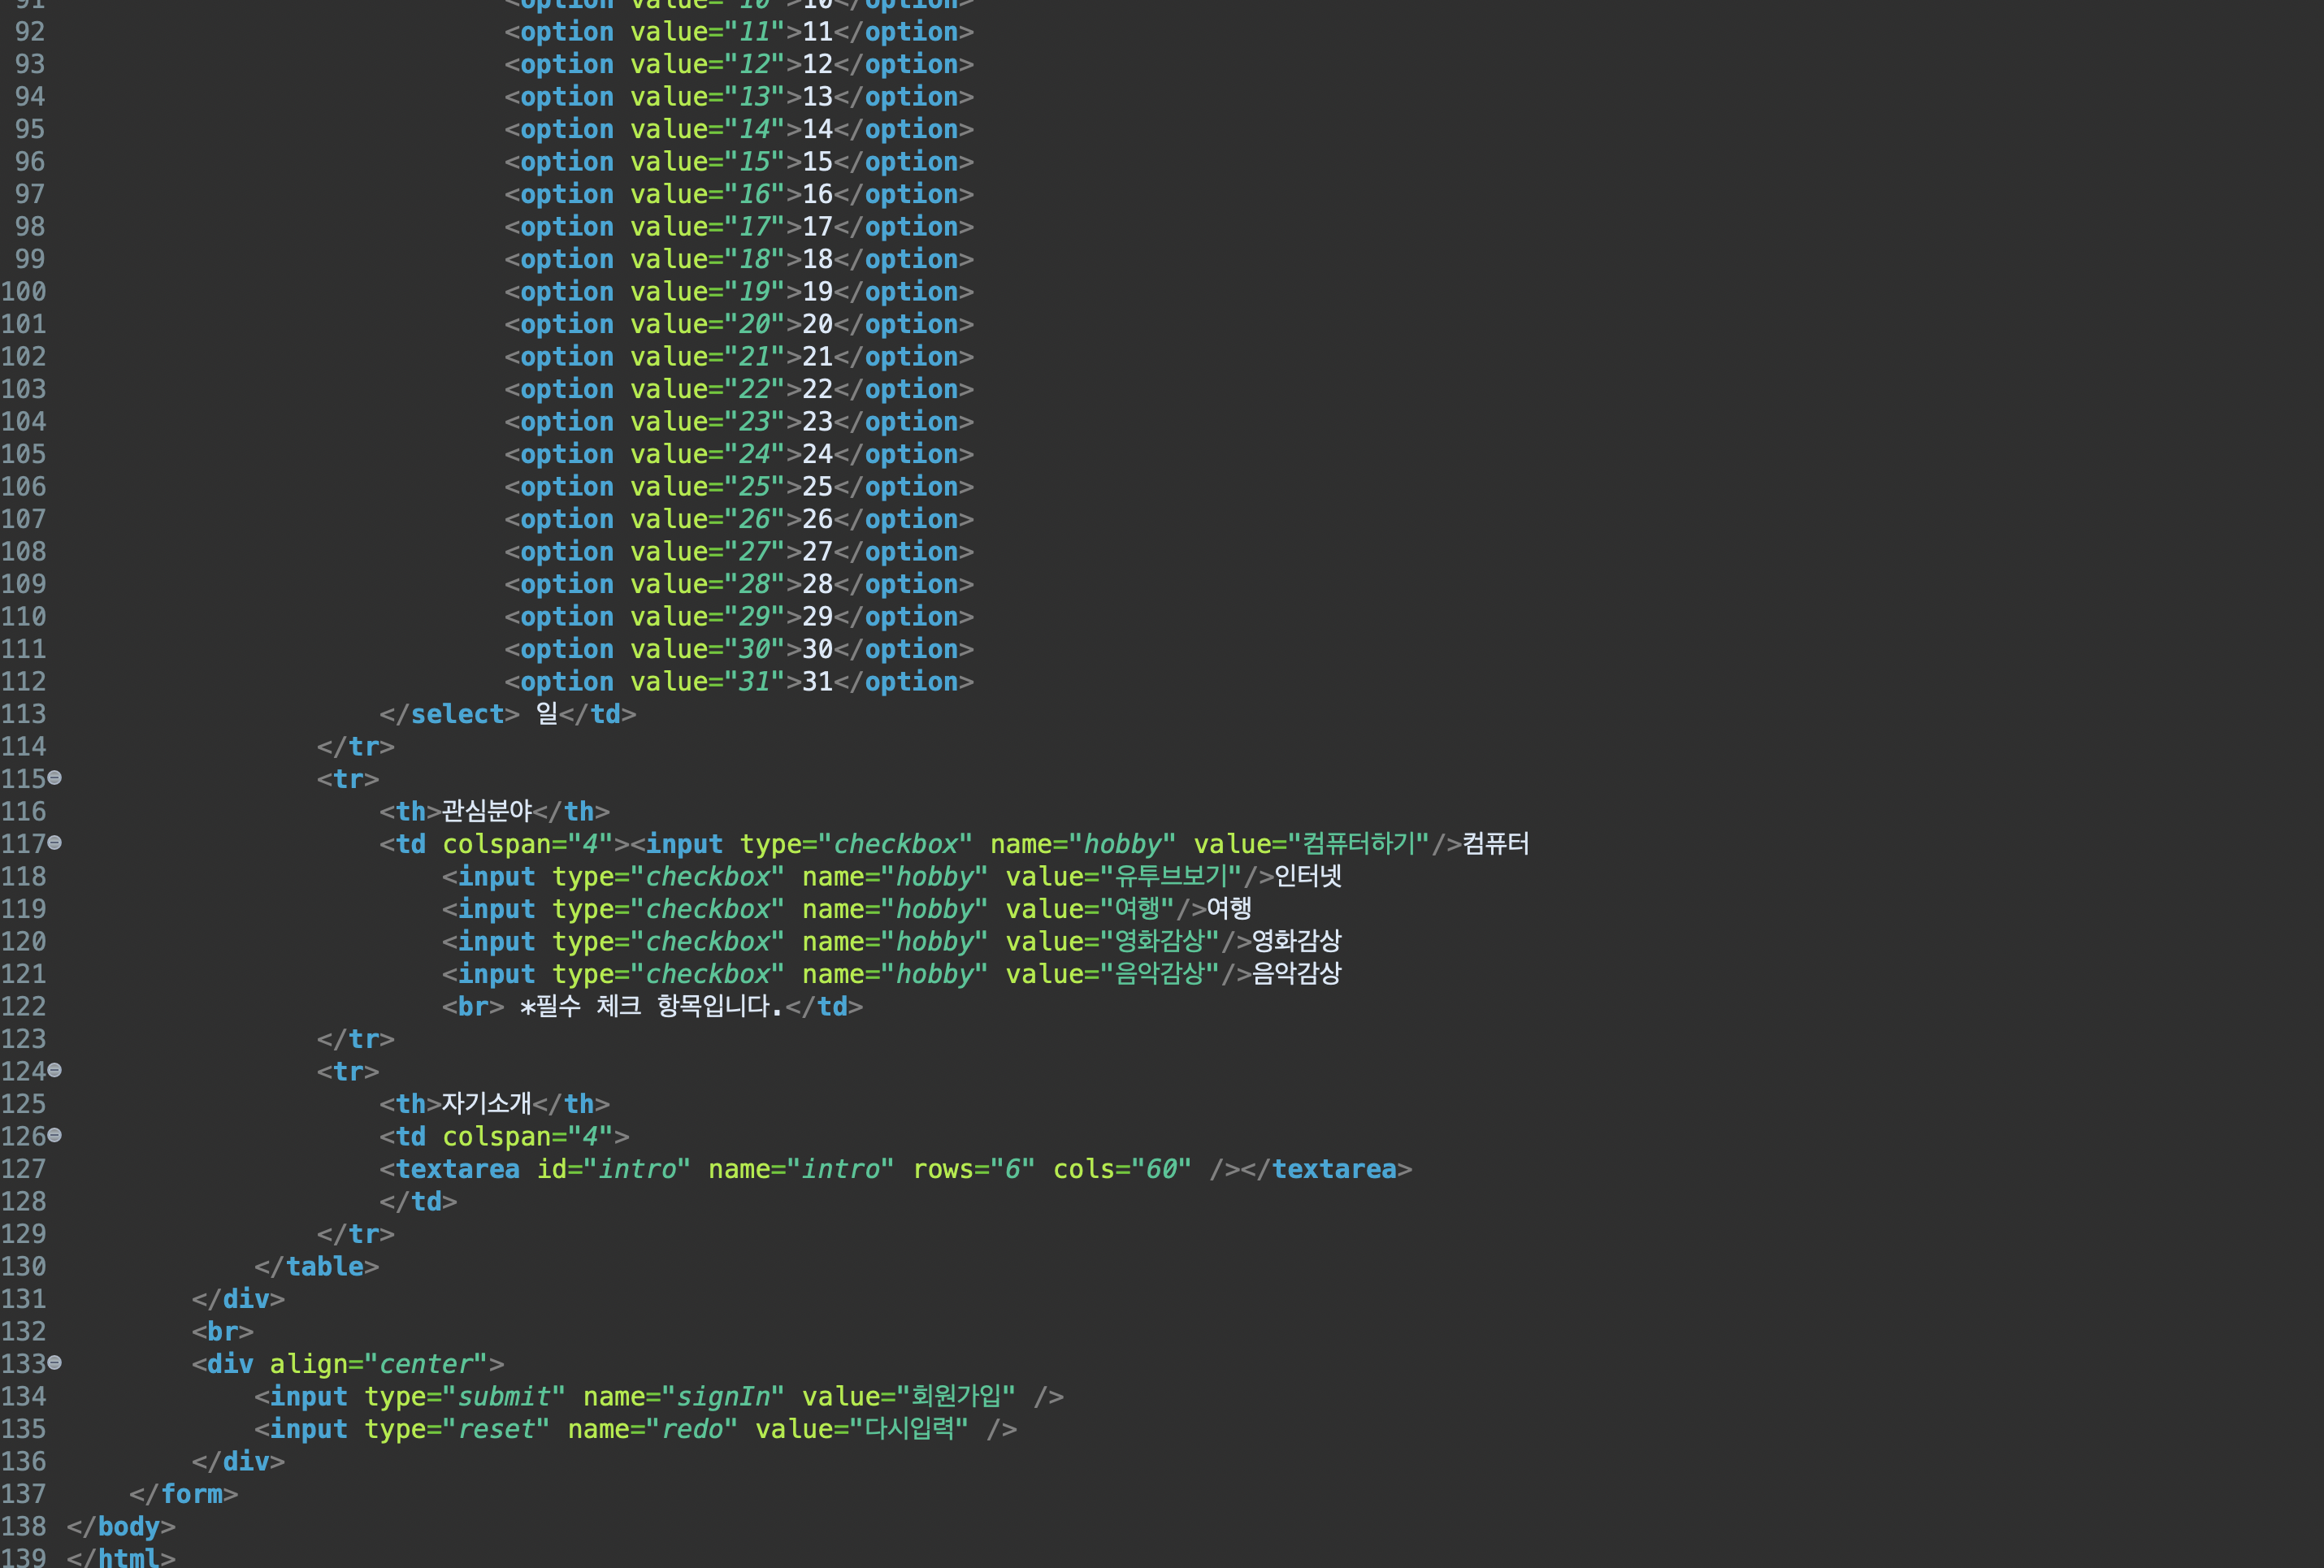This screenshot has height=1568, width=2324.
Task: Click the 'center' align attribute value
Action: tap(425, 1364)
